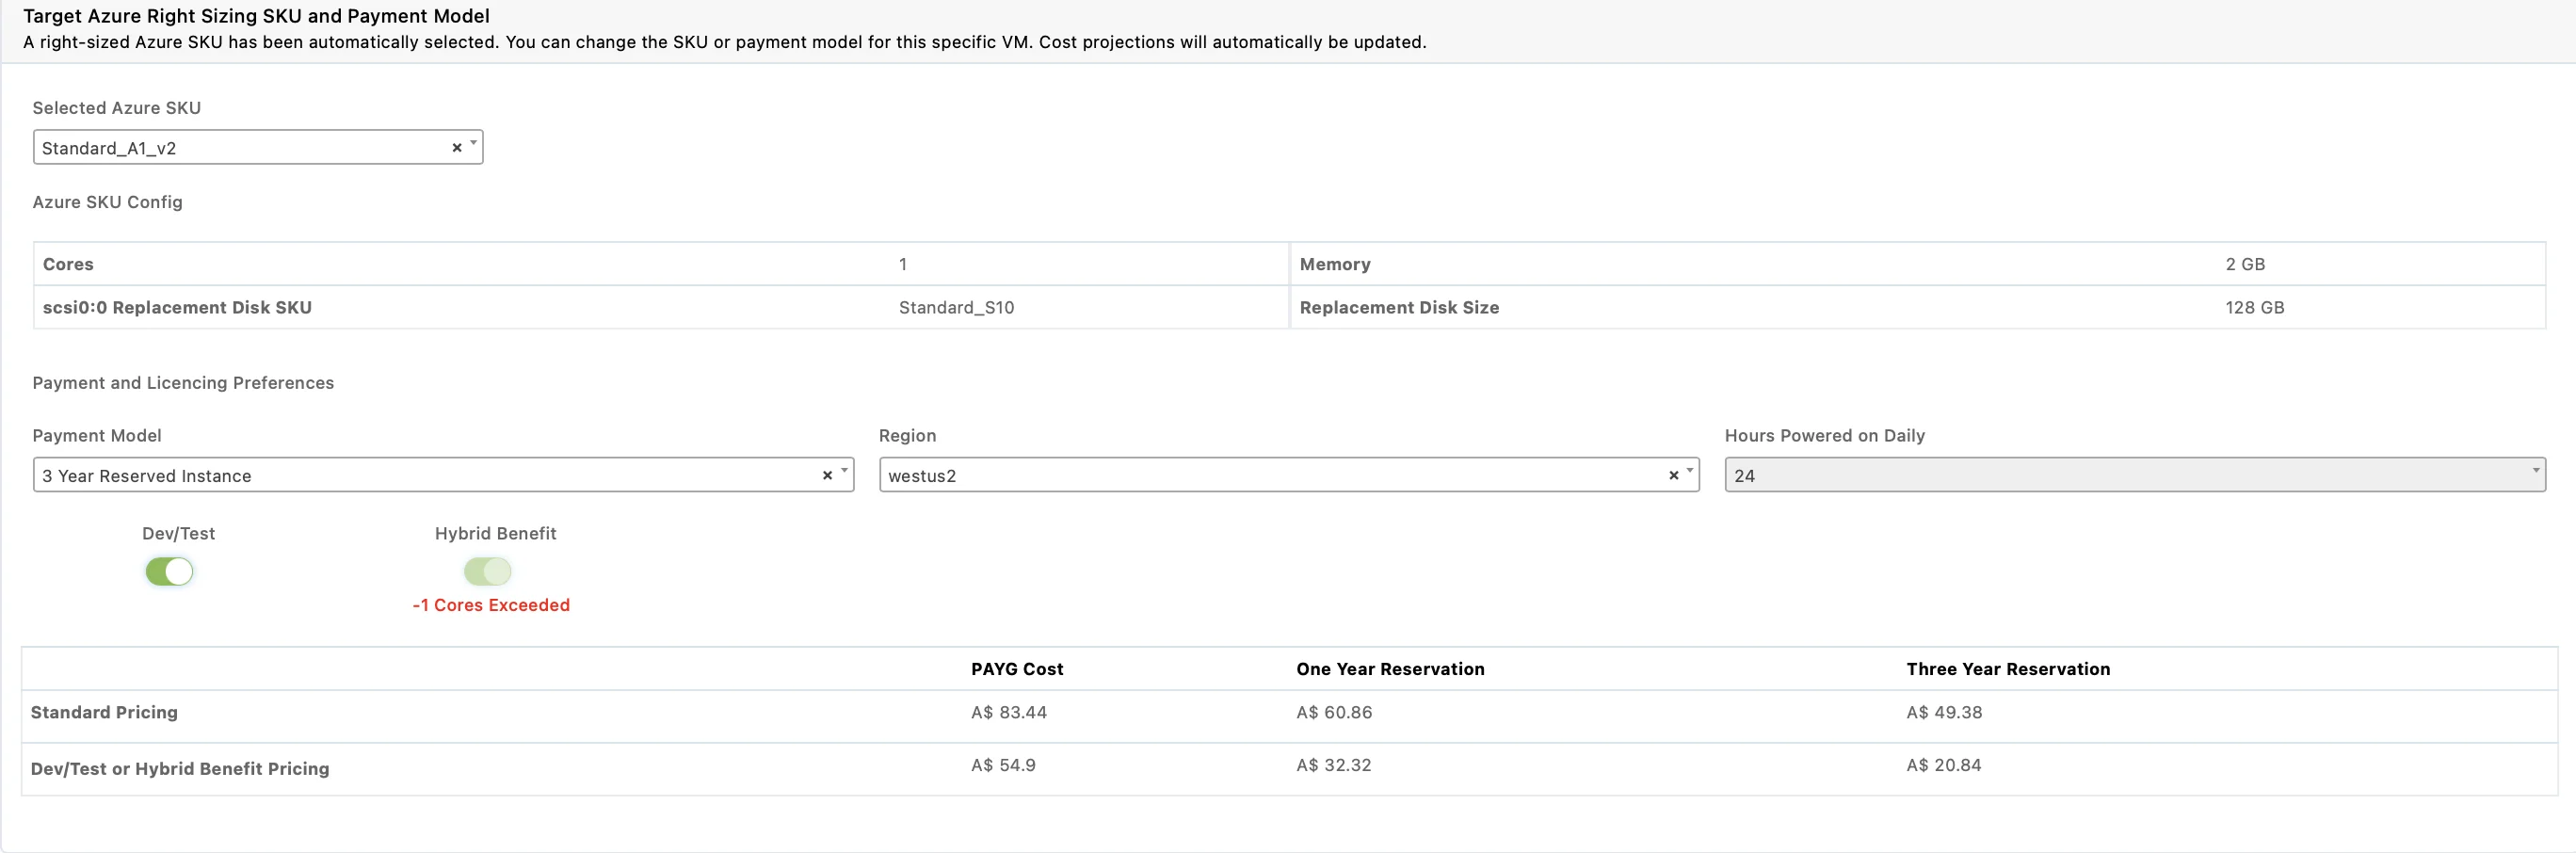Click the Three Year Reservation column header

tap(2008, 669)
